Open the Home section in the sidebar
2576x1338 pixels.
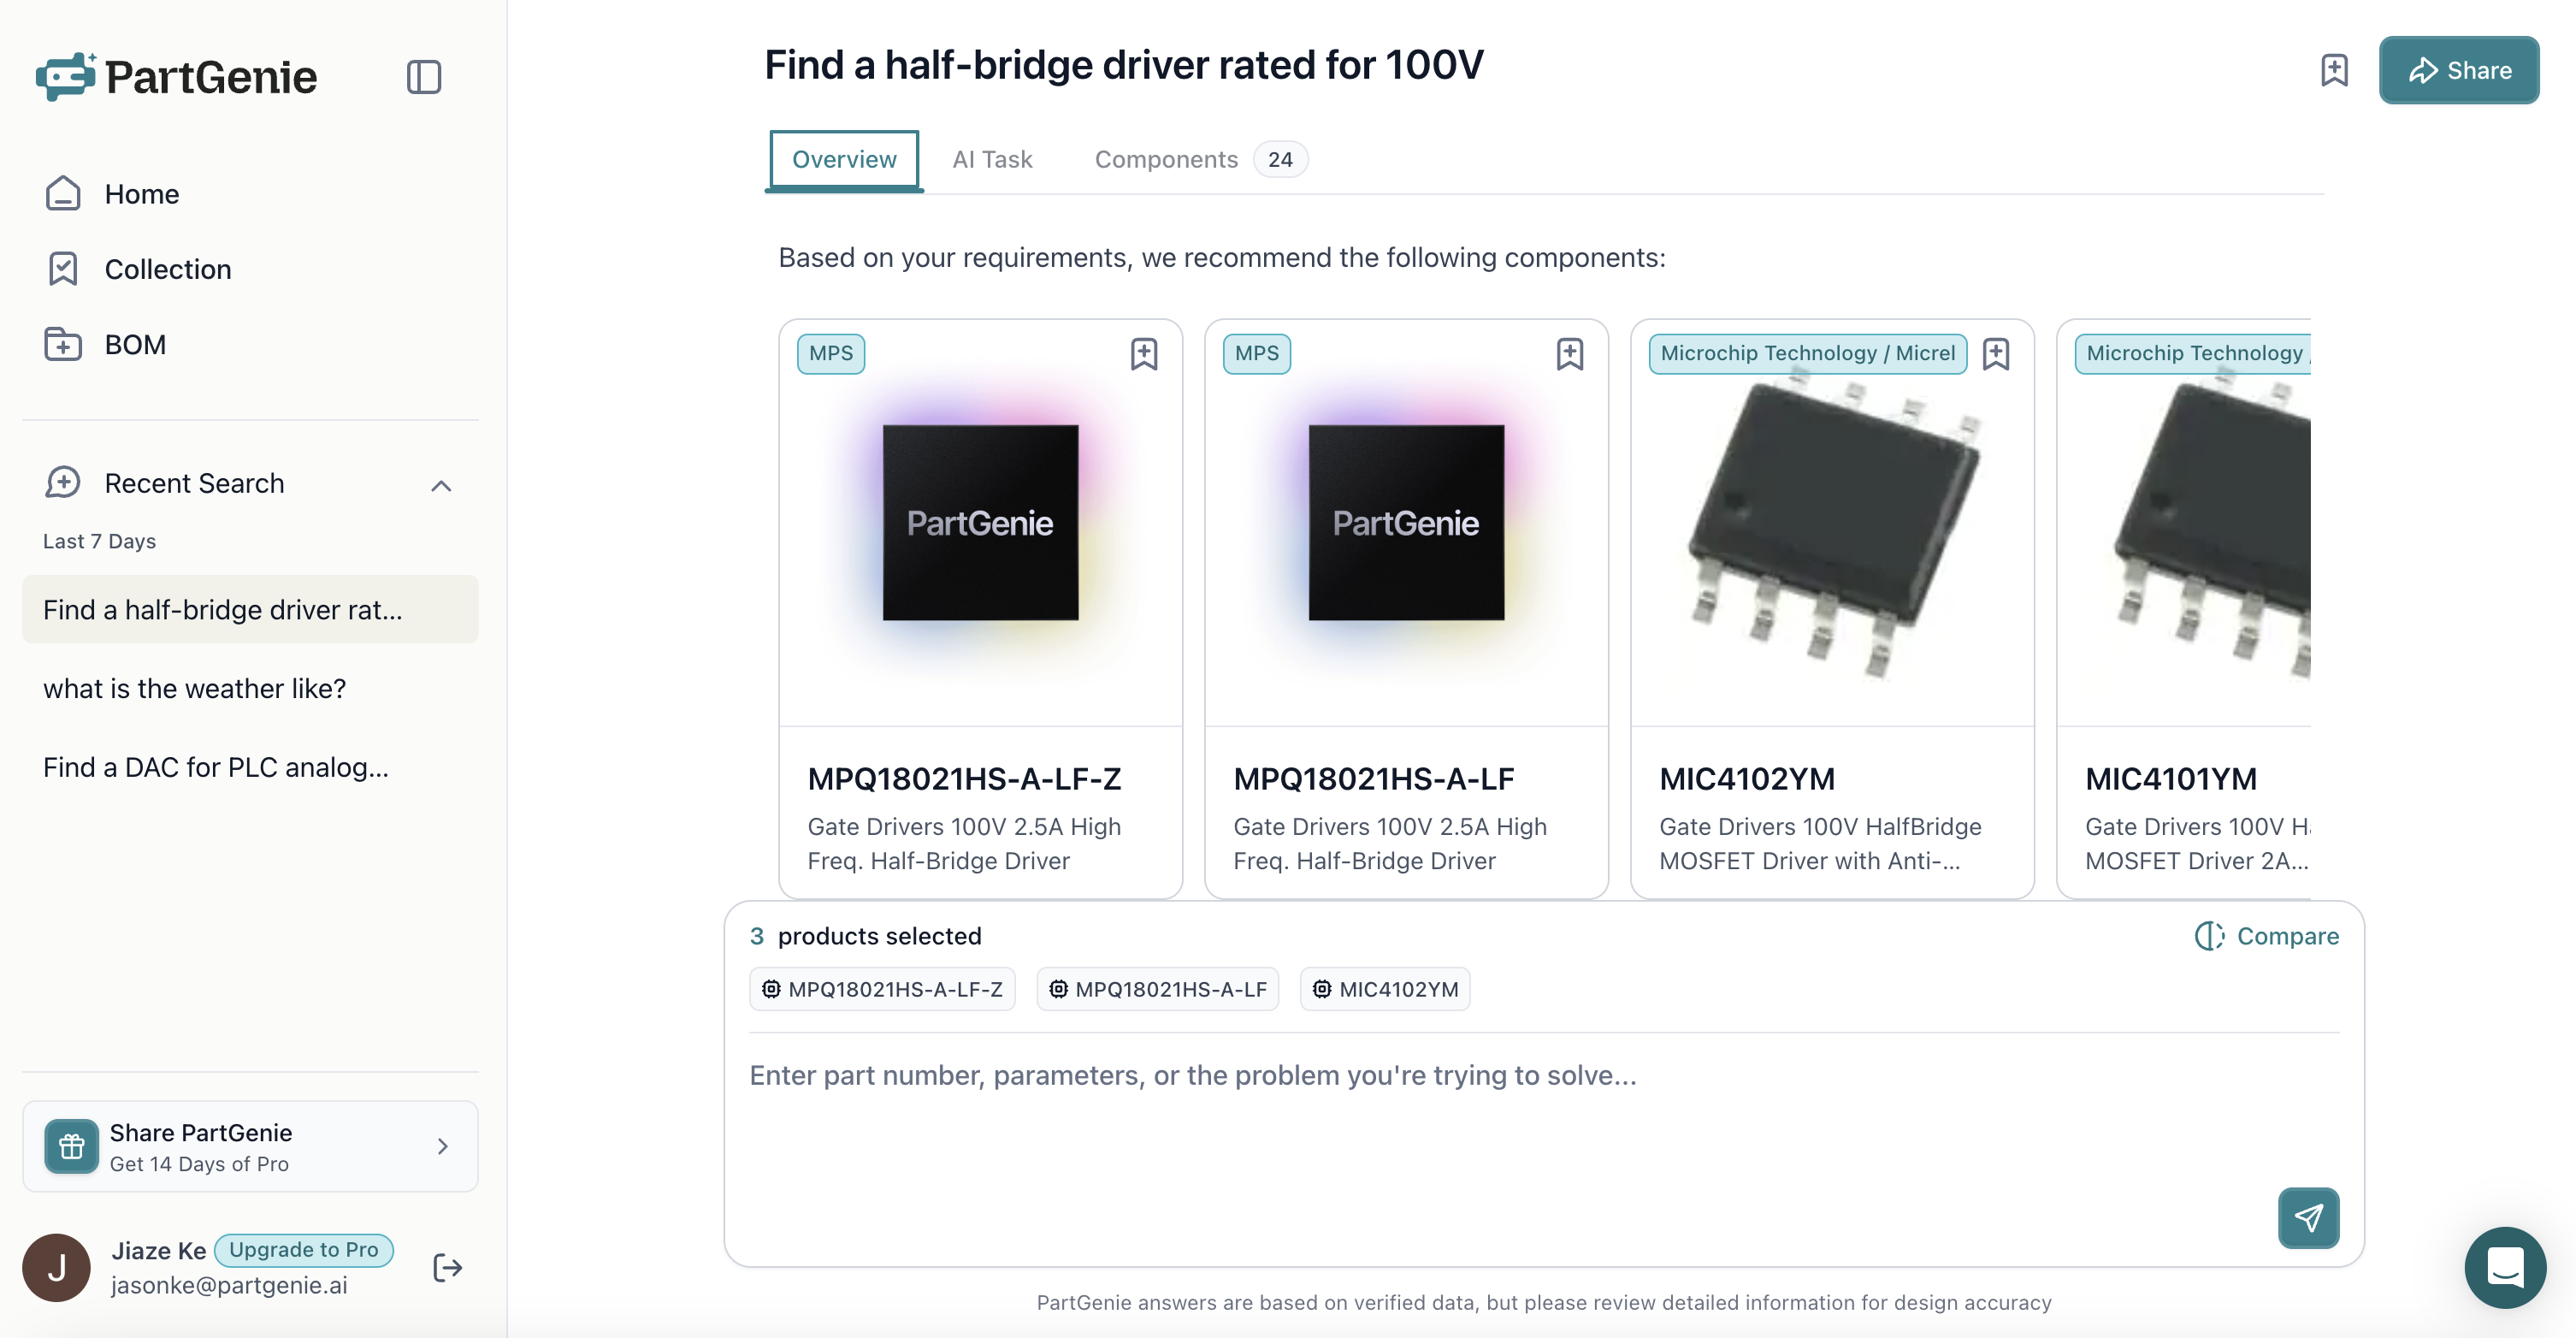(x=141, y=193)
